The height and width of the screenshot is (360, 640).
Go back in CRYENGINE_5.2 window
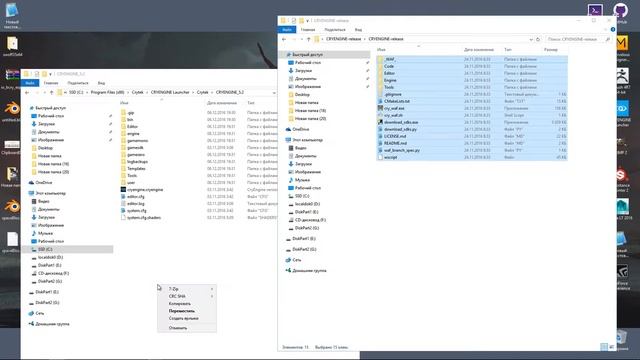(27, 93)
